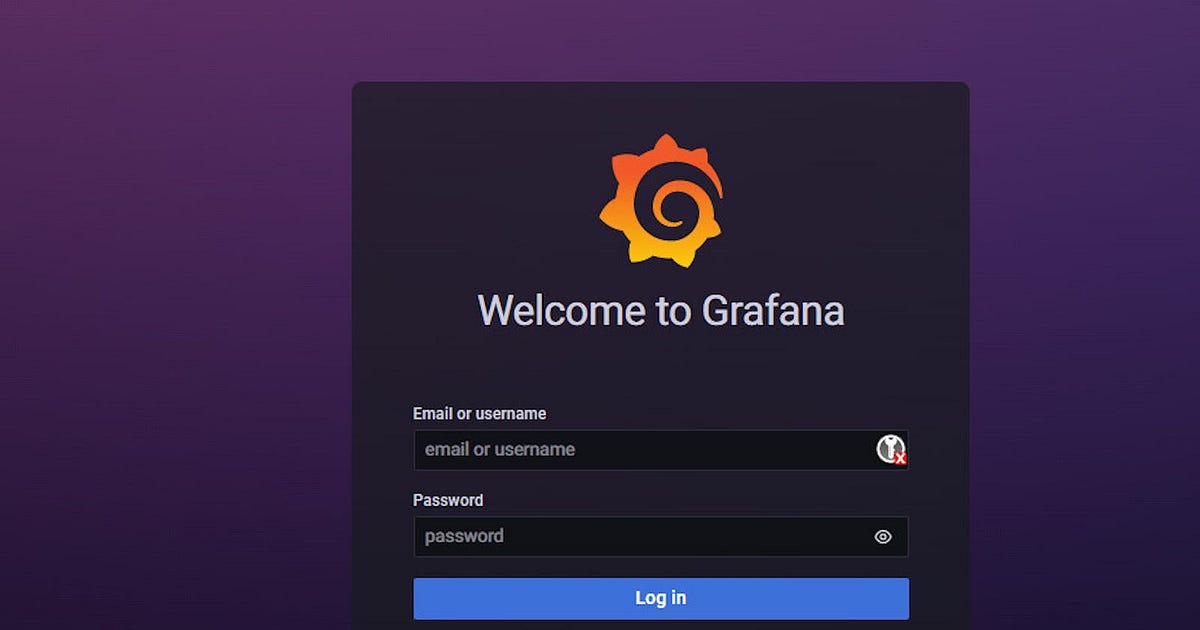Click the icon at the email field's right edge
1200x630 pixels.
(x=890, y=450)
